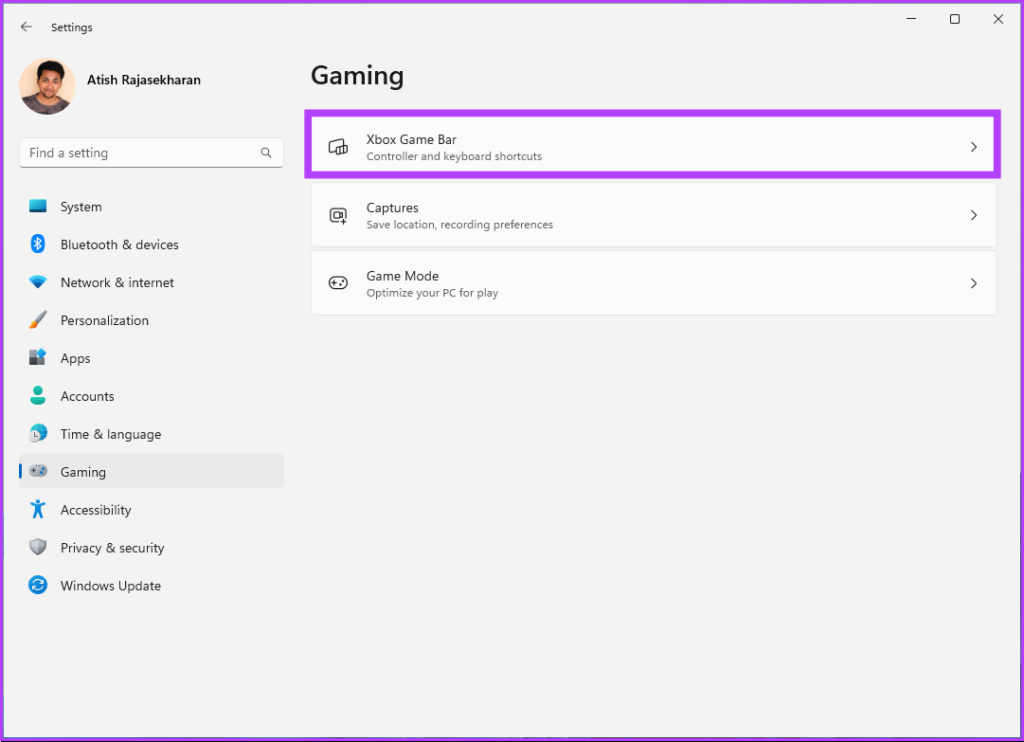Open the user profile picture
This screenshot has width=1024, height=742.
(47, 86)
